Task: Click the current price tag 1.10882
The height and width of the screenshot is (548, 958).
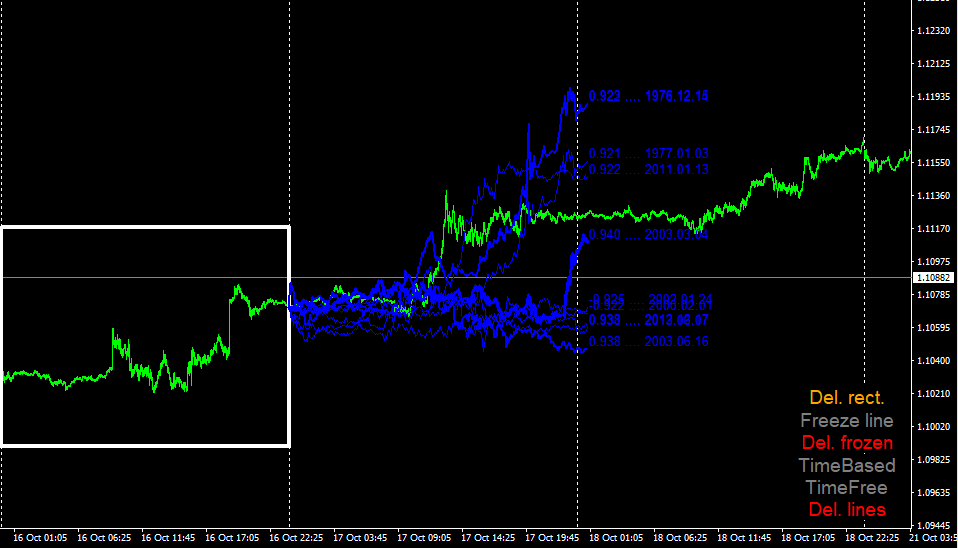Action: (x=934, y=278)
